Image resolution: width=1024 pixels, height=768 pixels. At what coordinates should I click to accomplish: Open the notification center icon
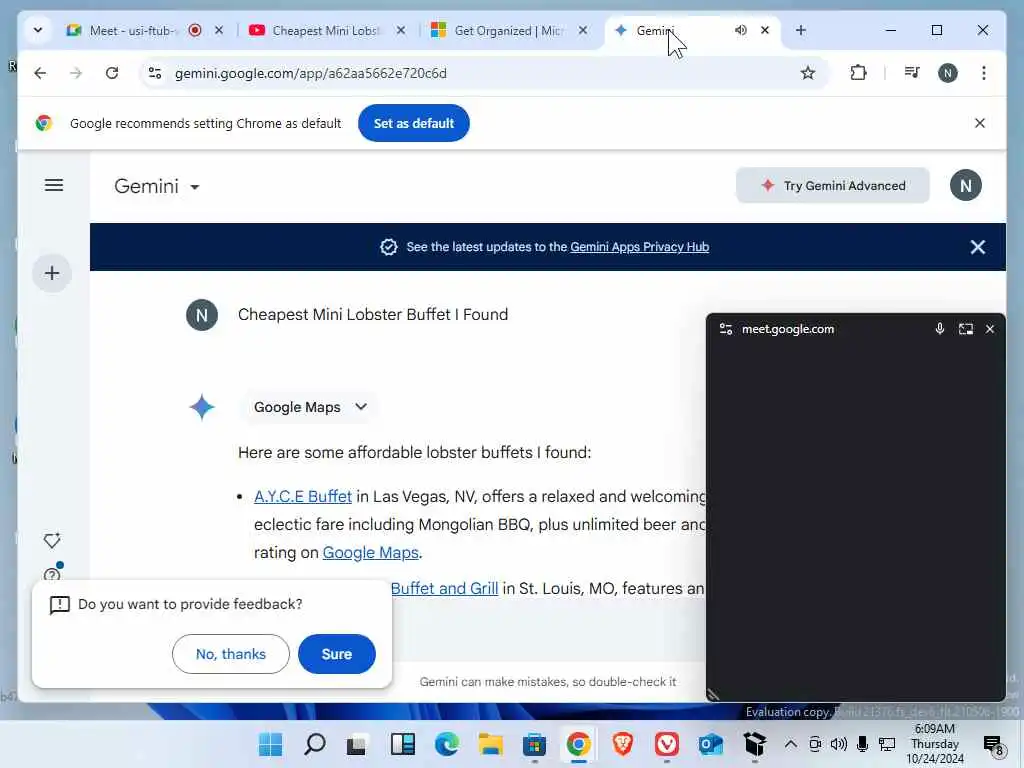click(x=993, y=745)
